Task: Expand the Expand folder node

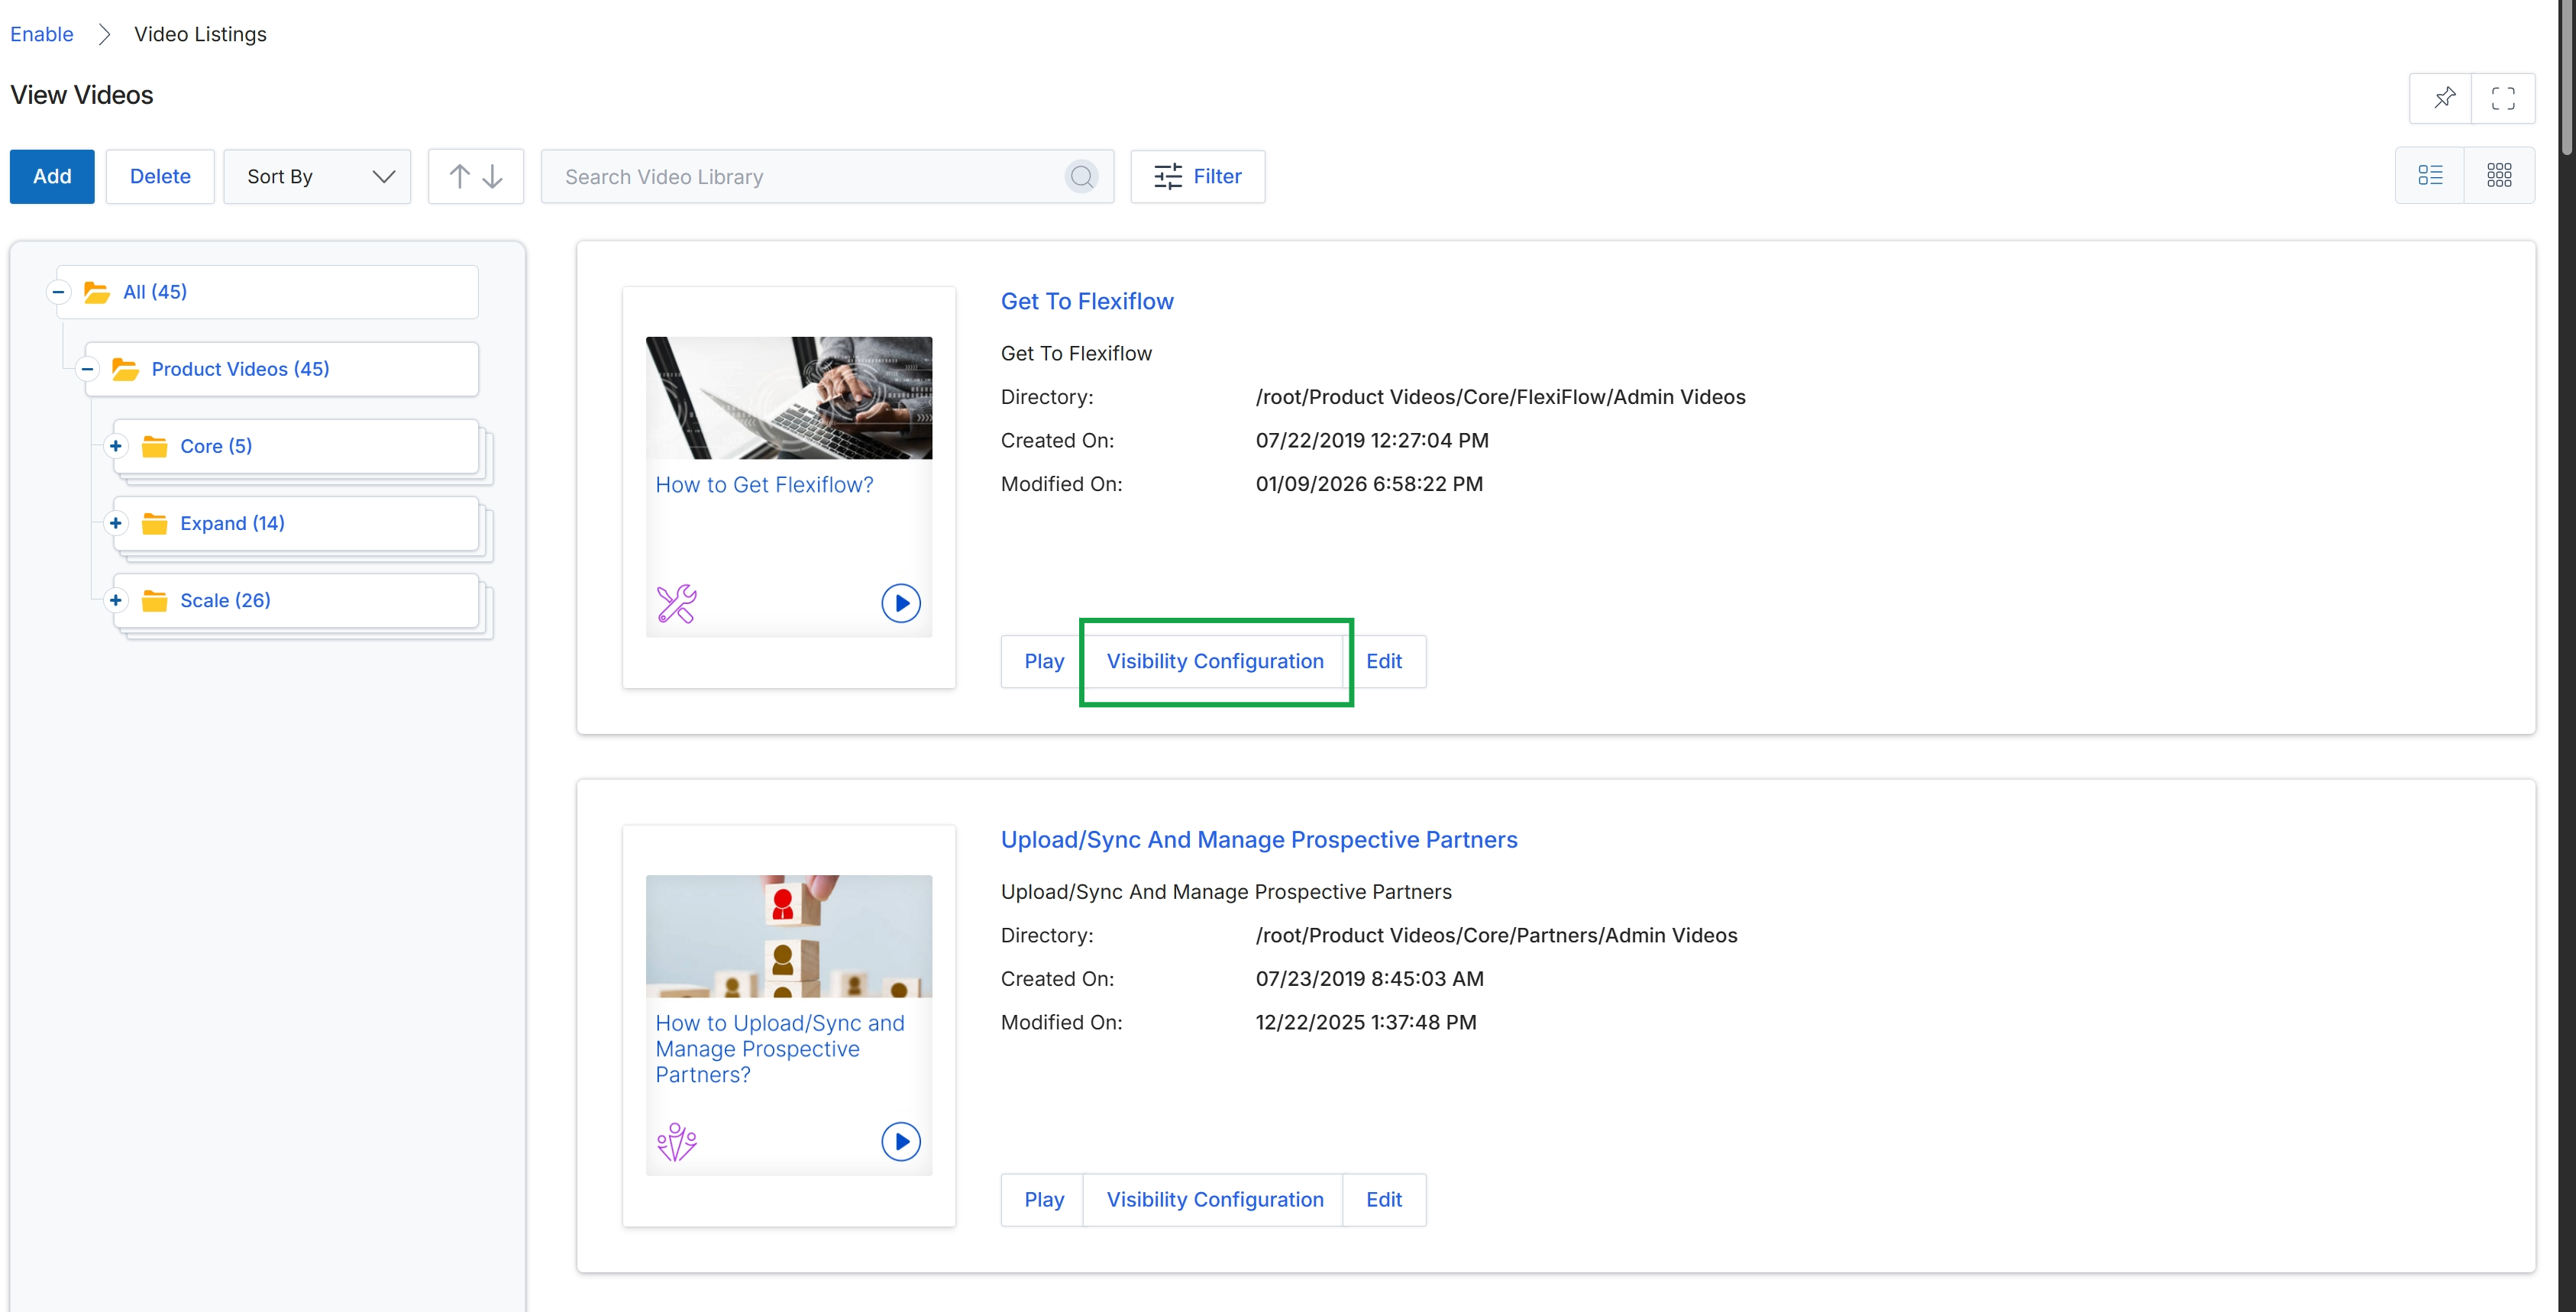Action: coord(116,523)
